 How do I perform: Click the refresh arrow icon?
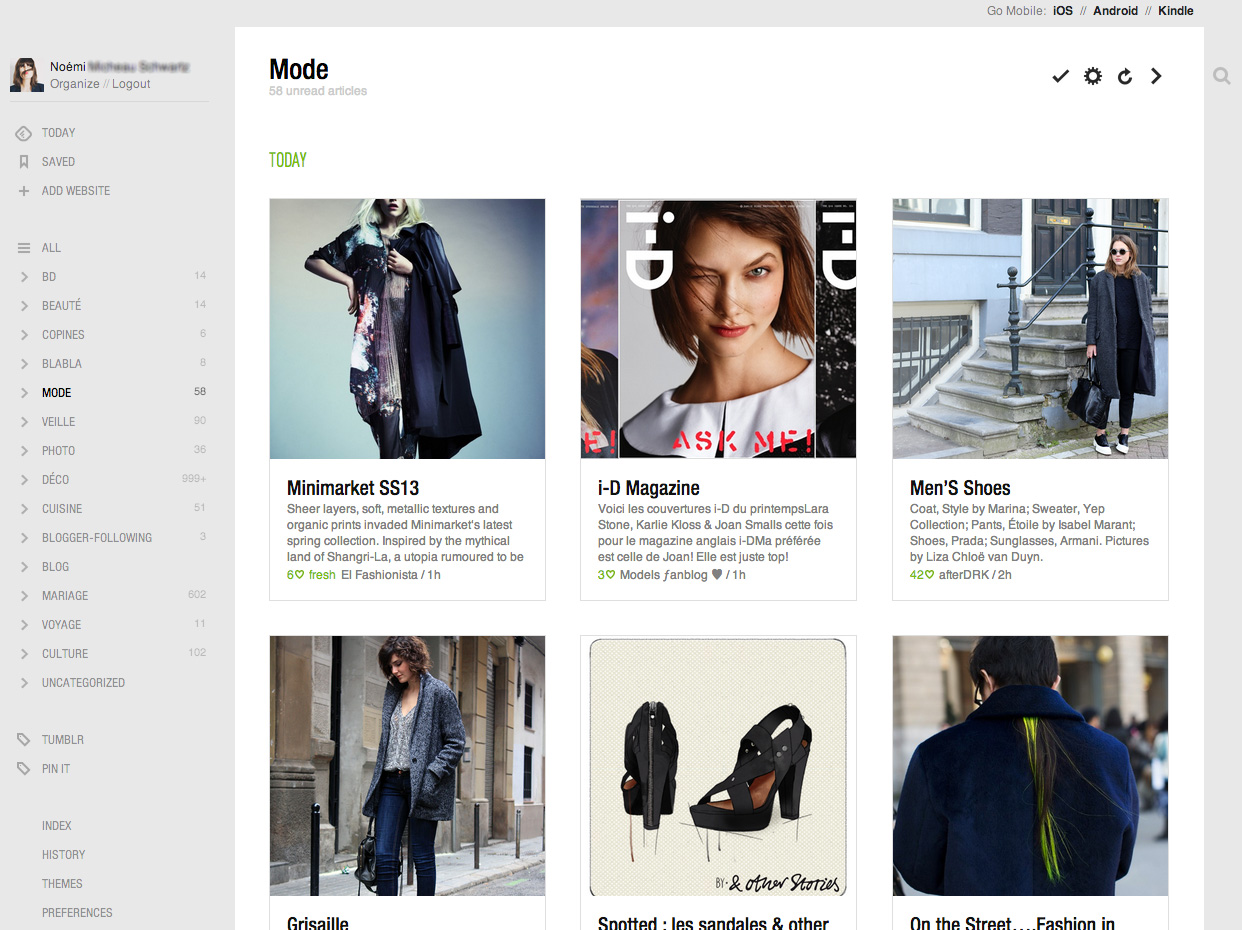[x=1125, y=76]
